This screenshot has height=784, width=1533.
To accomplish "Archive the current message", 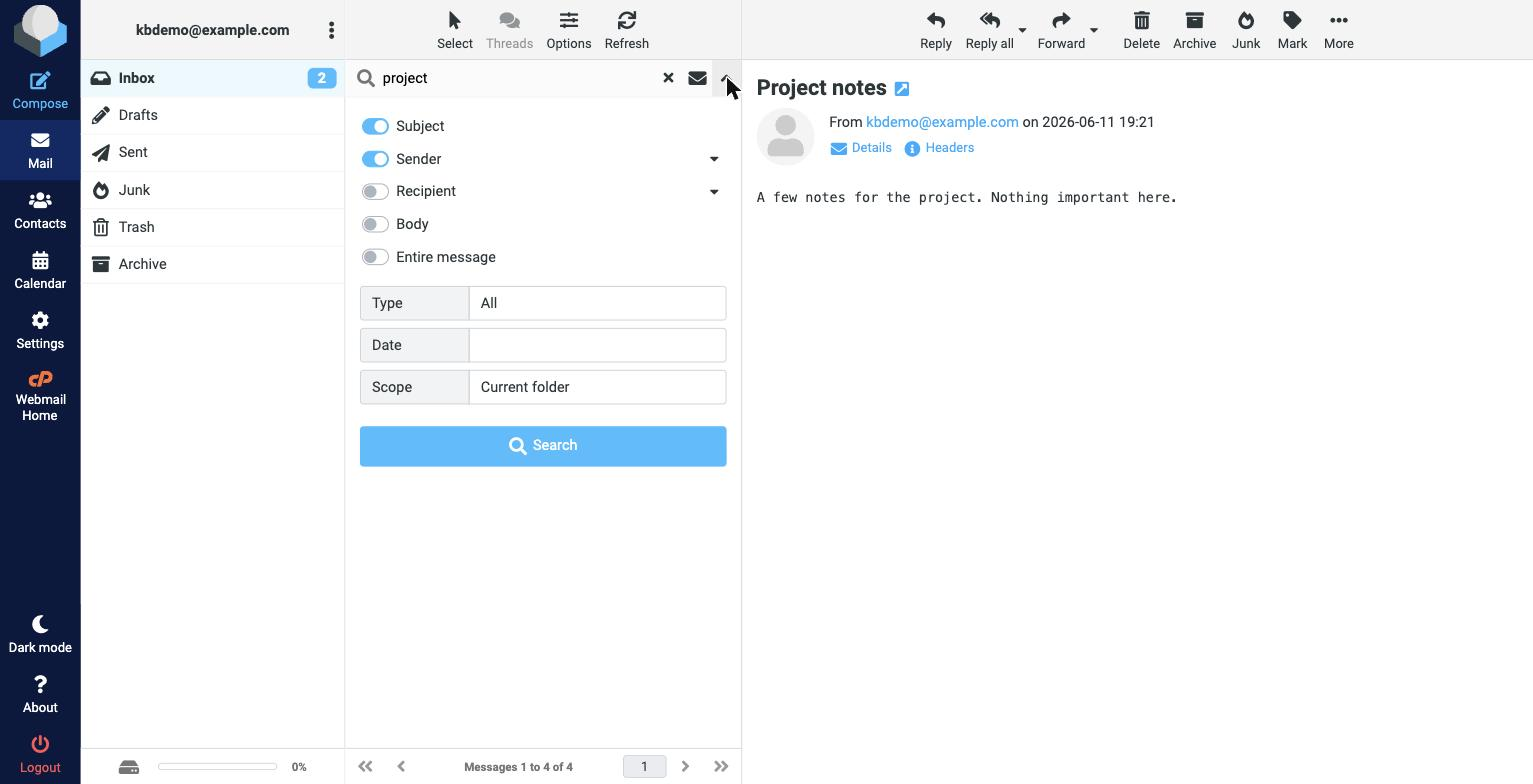I will (1194, 30).
